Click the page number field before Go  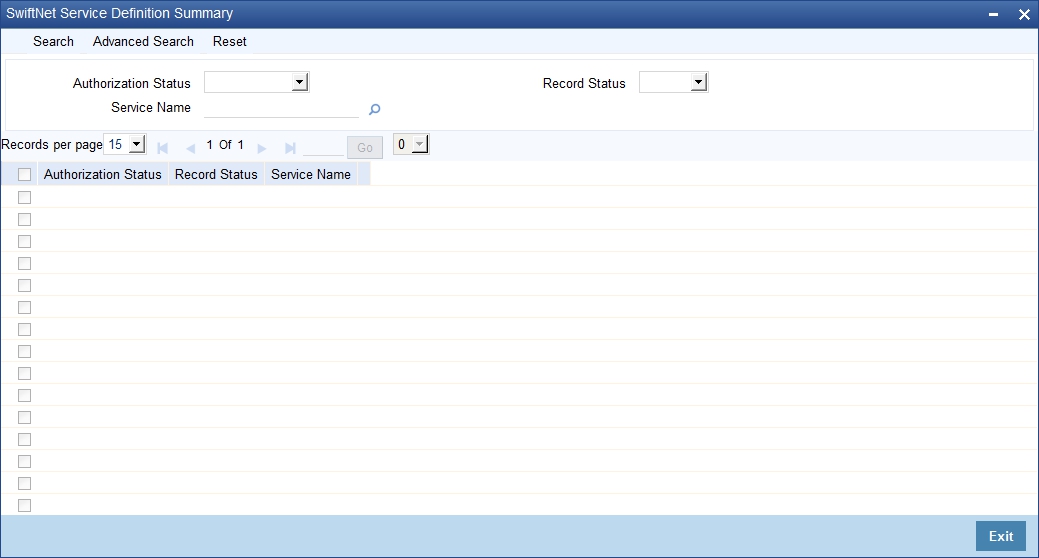323,147
